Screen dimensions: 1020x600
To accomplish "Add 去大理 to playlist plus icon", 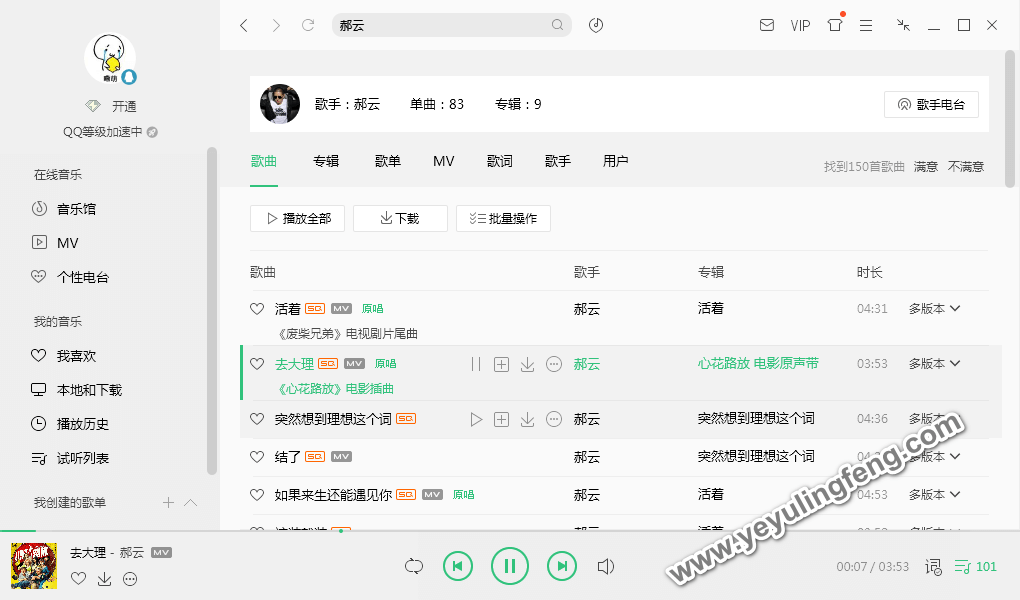I will 502,364.
